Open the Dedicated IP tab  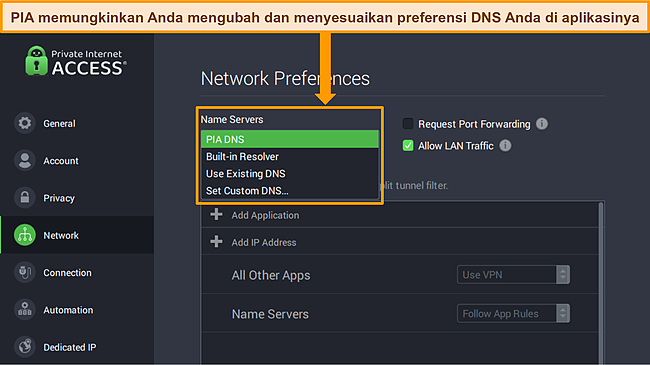[x=77, y=347]
